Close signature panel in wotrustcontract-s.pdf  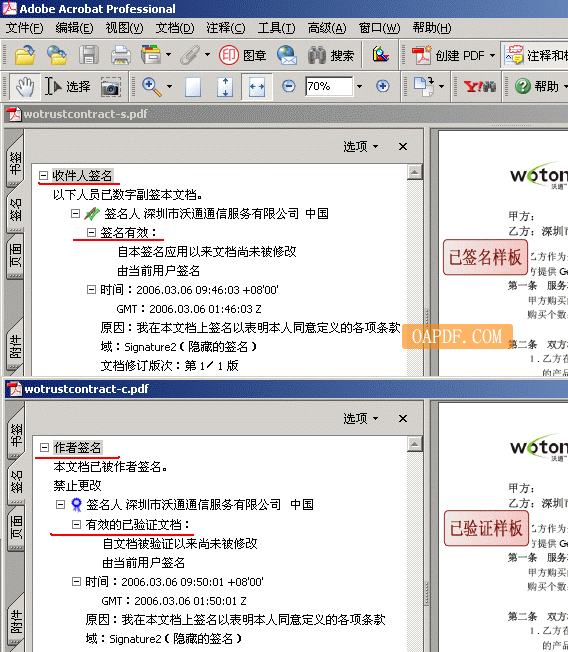coord(403,146)
